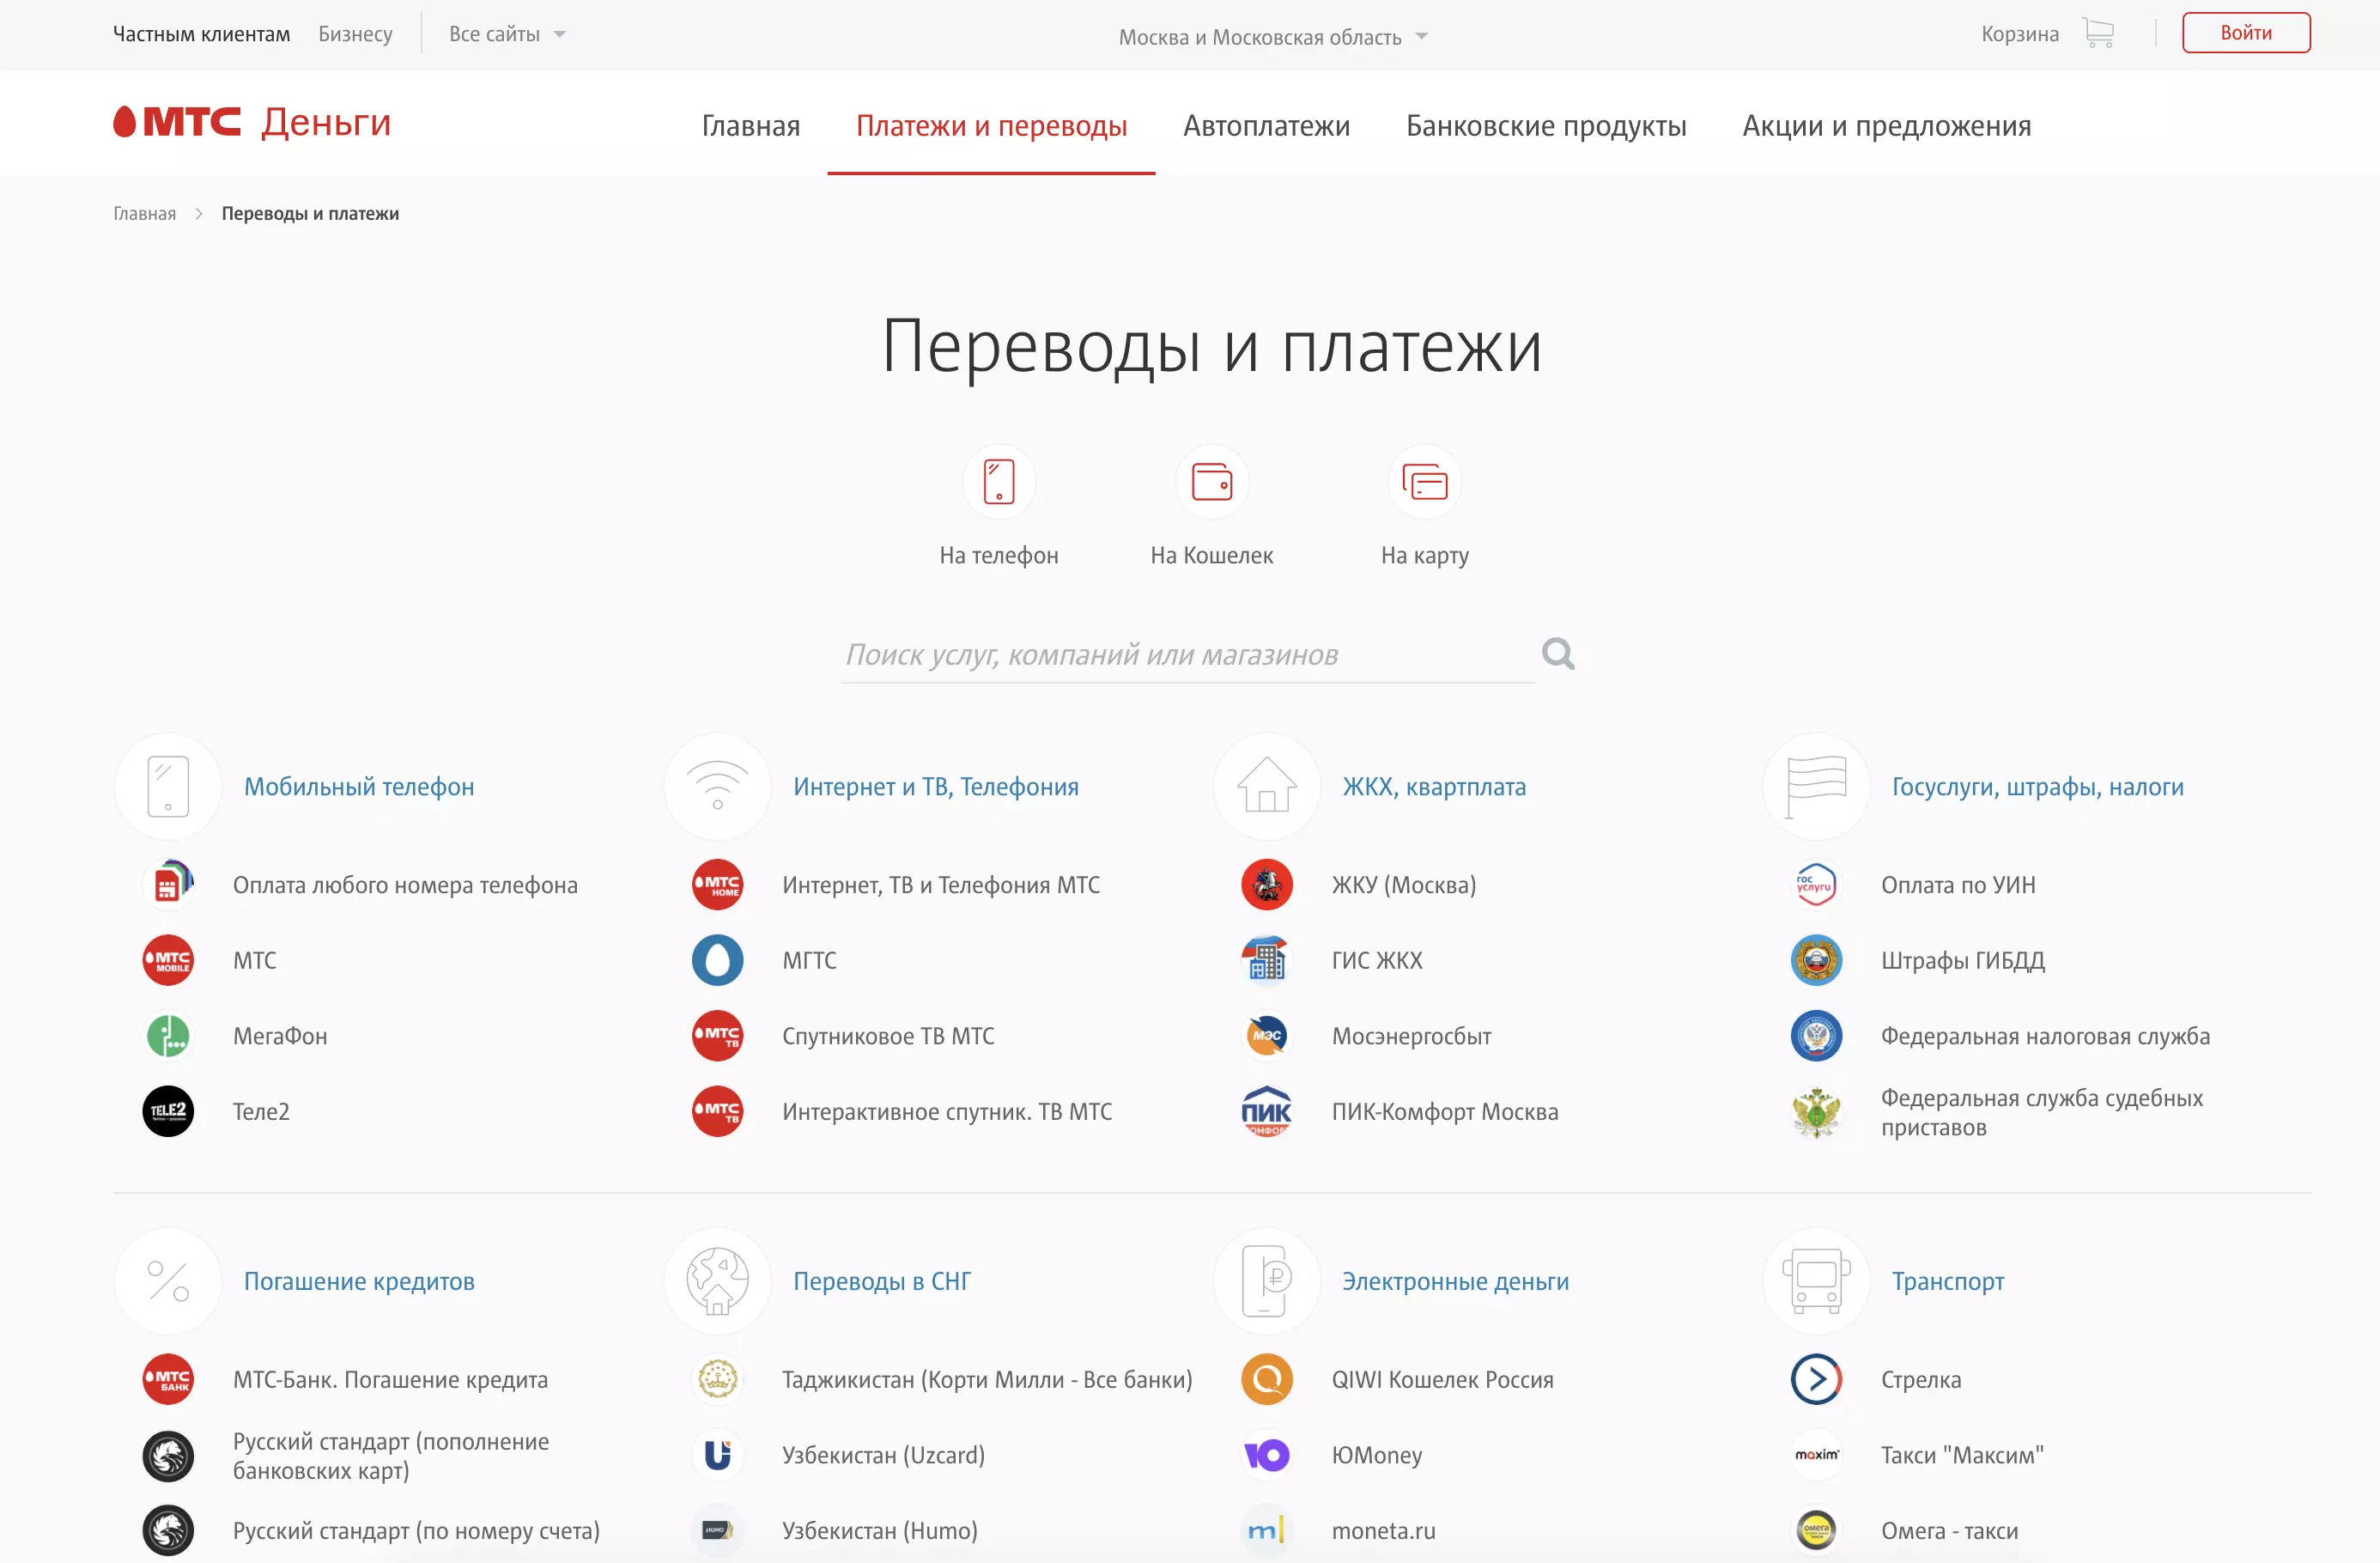
Task: Open the Главная menu item
Action: 751,126
